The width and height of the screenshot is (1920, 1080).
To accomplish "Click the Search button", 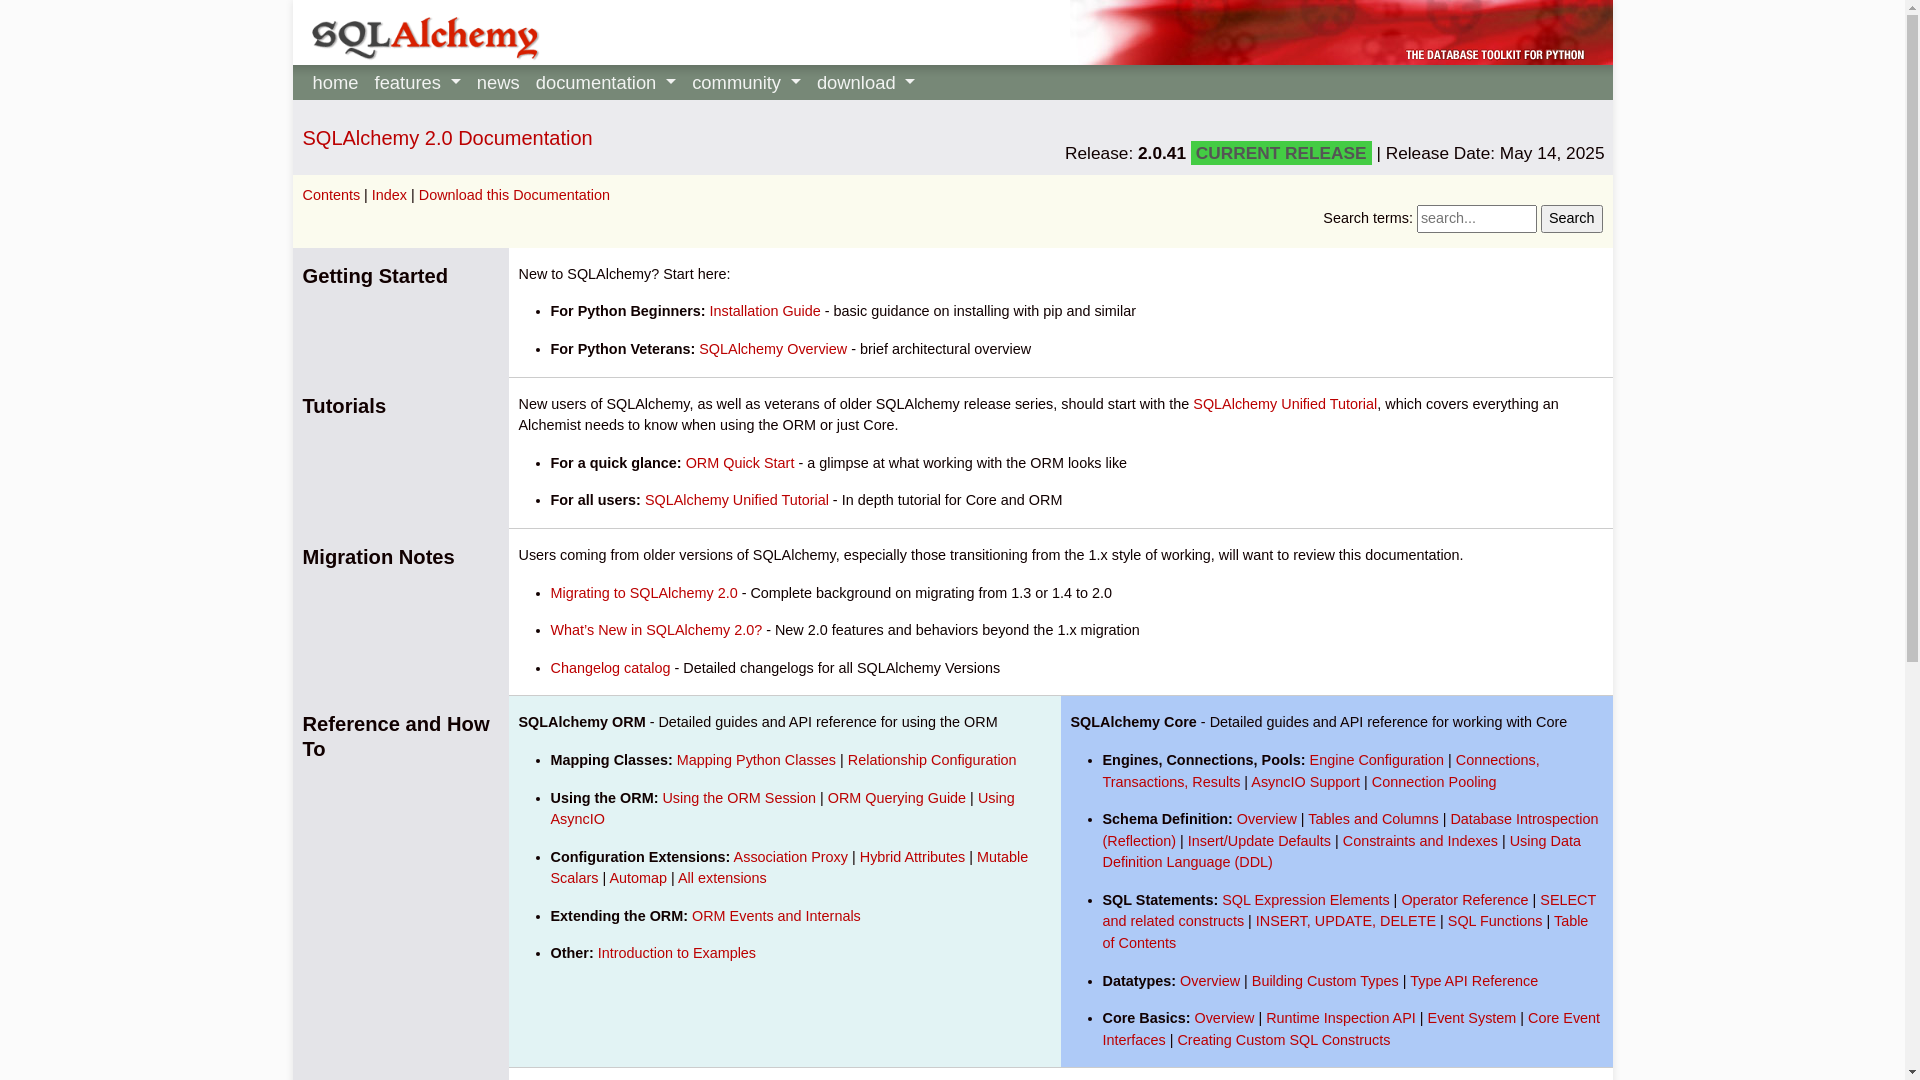I will [1571, 219].
